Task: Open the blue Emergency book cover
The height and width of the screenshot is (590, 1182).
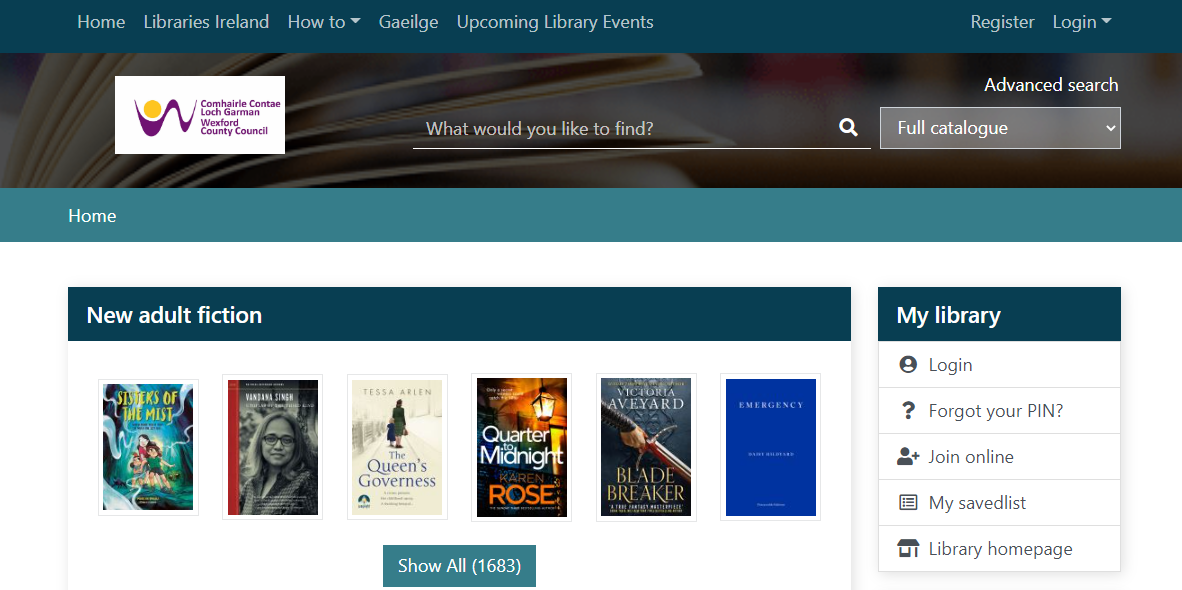Action: click(770, 447)
